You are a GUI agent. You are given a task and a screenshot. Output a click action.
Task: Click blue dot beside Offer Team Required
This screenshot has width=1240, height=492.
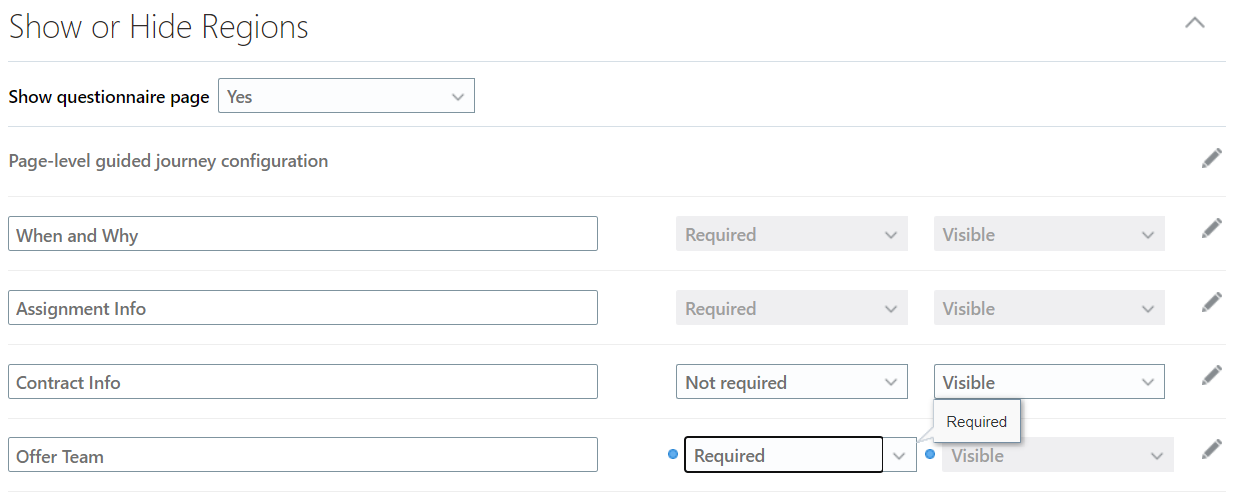[672, 455]
